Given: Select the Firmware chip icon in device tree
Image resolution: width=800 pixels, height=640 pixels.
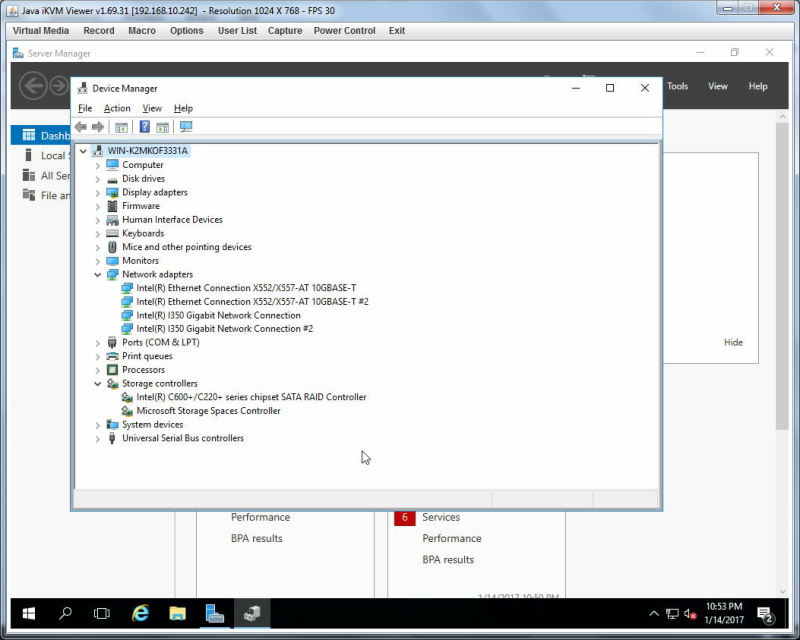Looking at the screenshot, I should [112, 206].
